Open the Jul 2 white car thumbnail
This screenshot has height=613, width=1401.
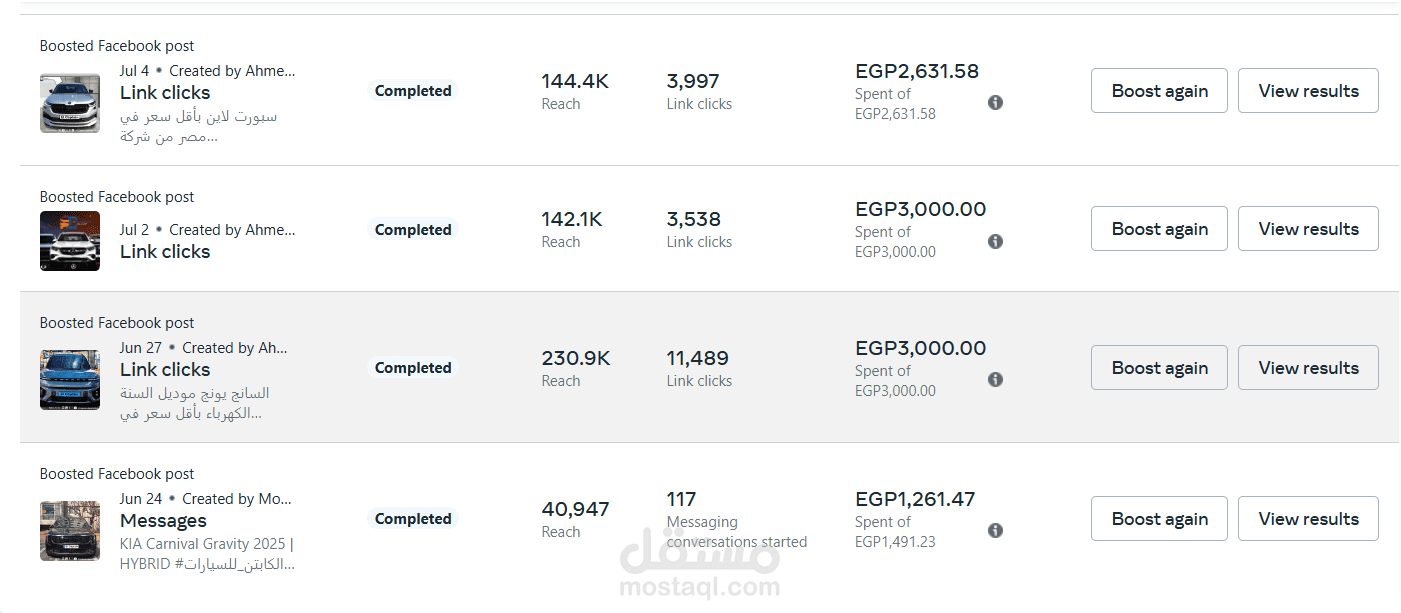(70, 241)
